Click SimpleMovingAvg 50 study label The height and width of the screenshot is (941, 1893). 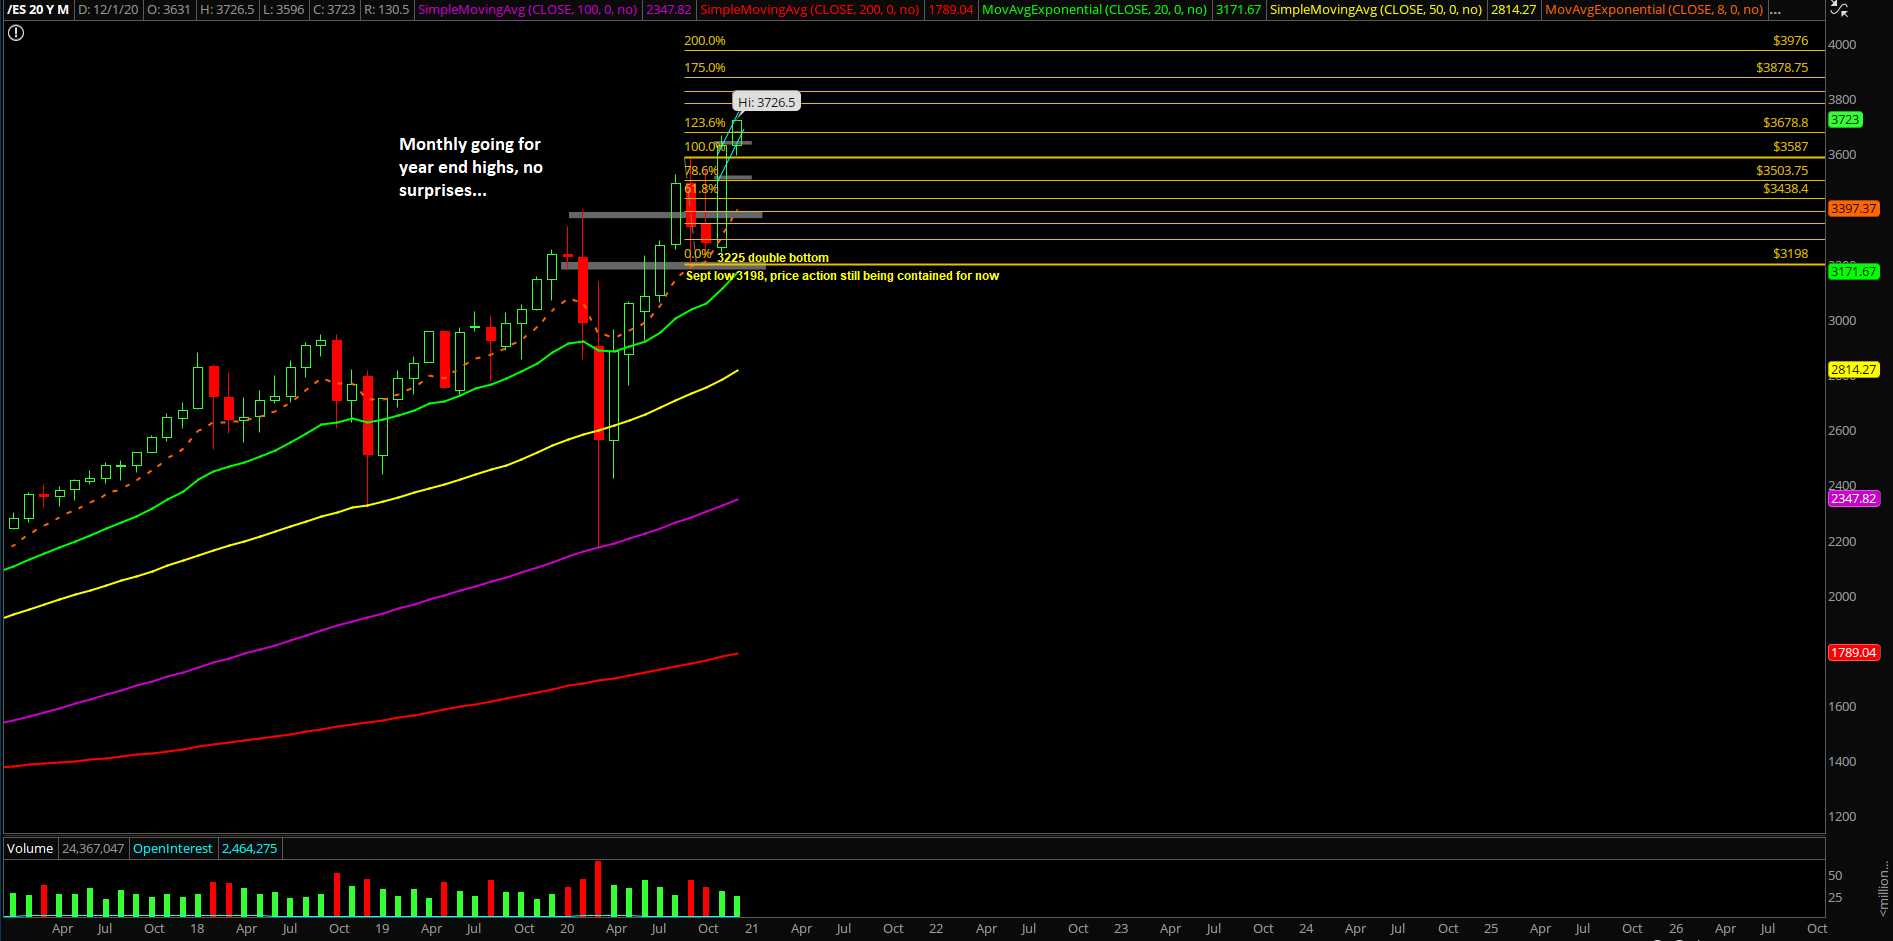coord(1375,10)
